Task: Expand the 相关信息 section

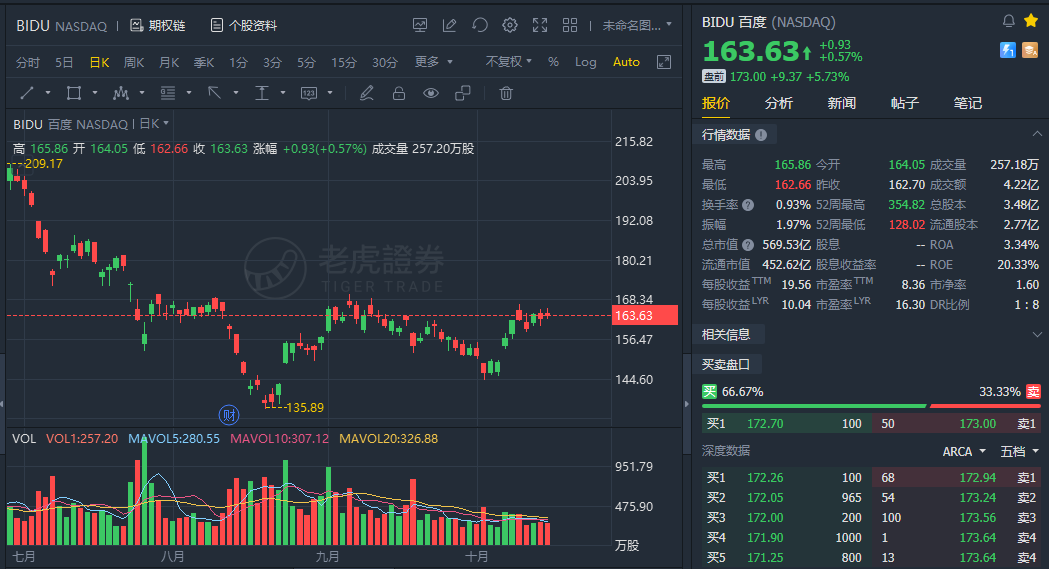Action: pos(1037,334)
